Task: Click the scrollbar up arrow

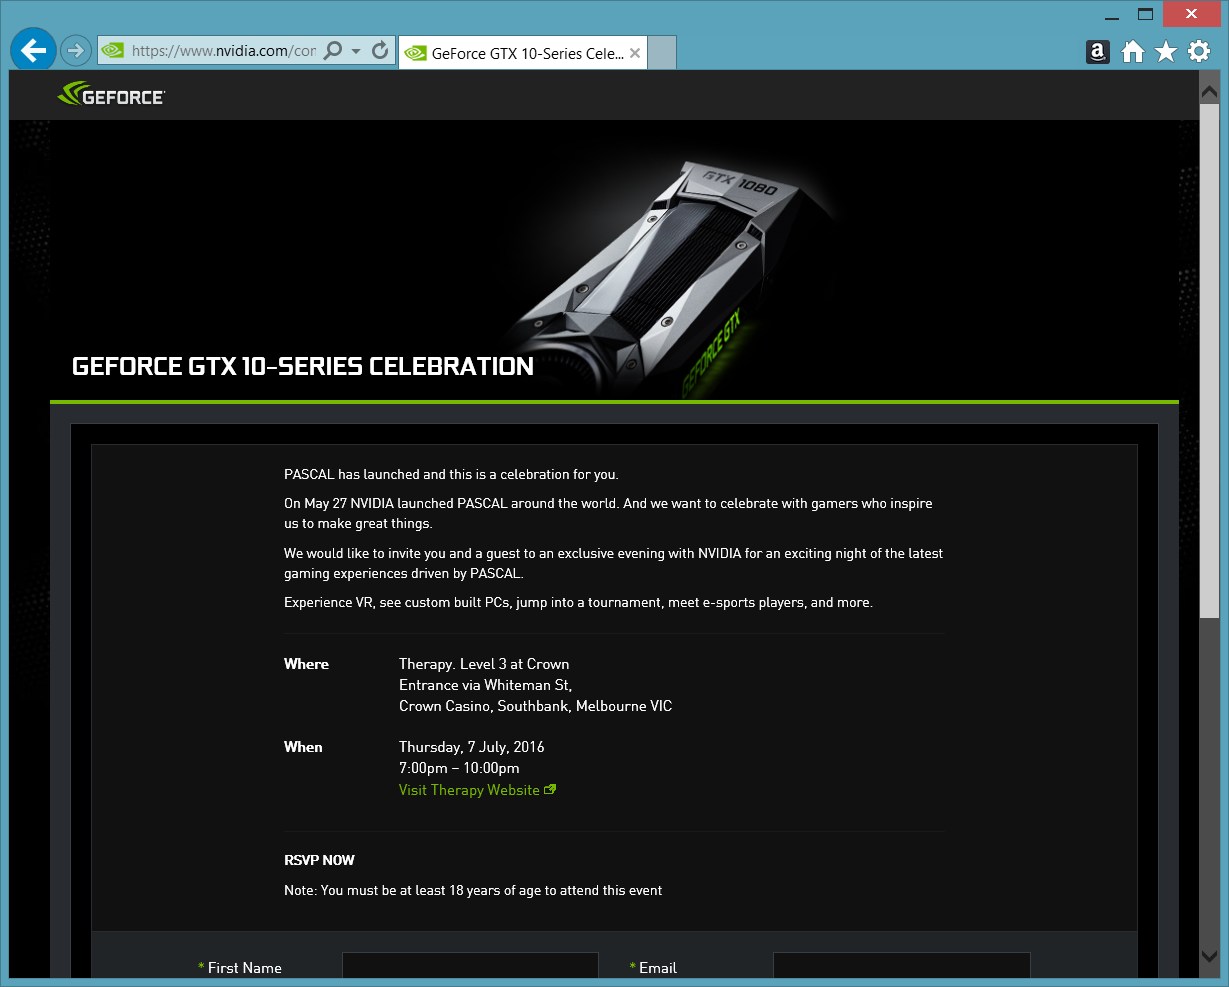Action: pos(1209,90)
